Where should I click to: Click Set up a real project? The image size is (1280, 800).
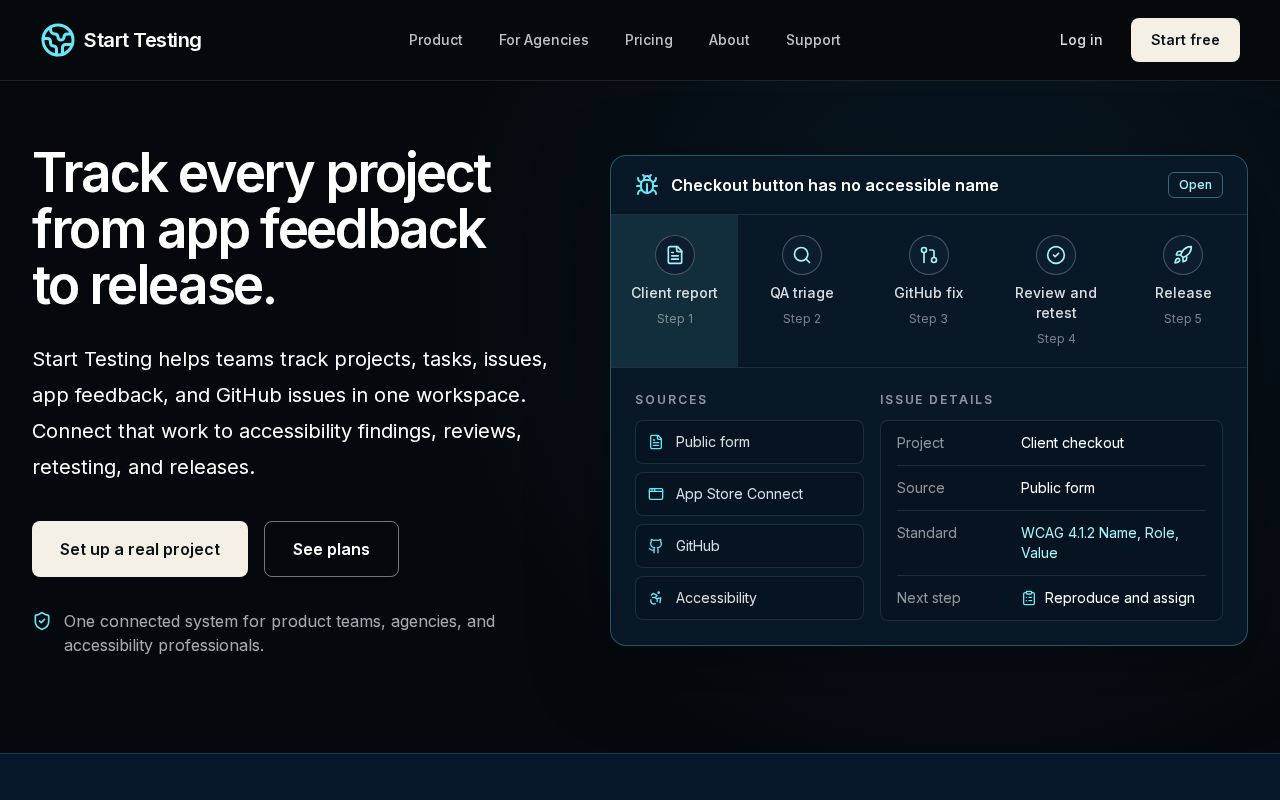[140, 549]
